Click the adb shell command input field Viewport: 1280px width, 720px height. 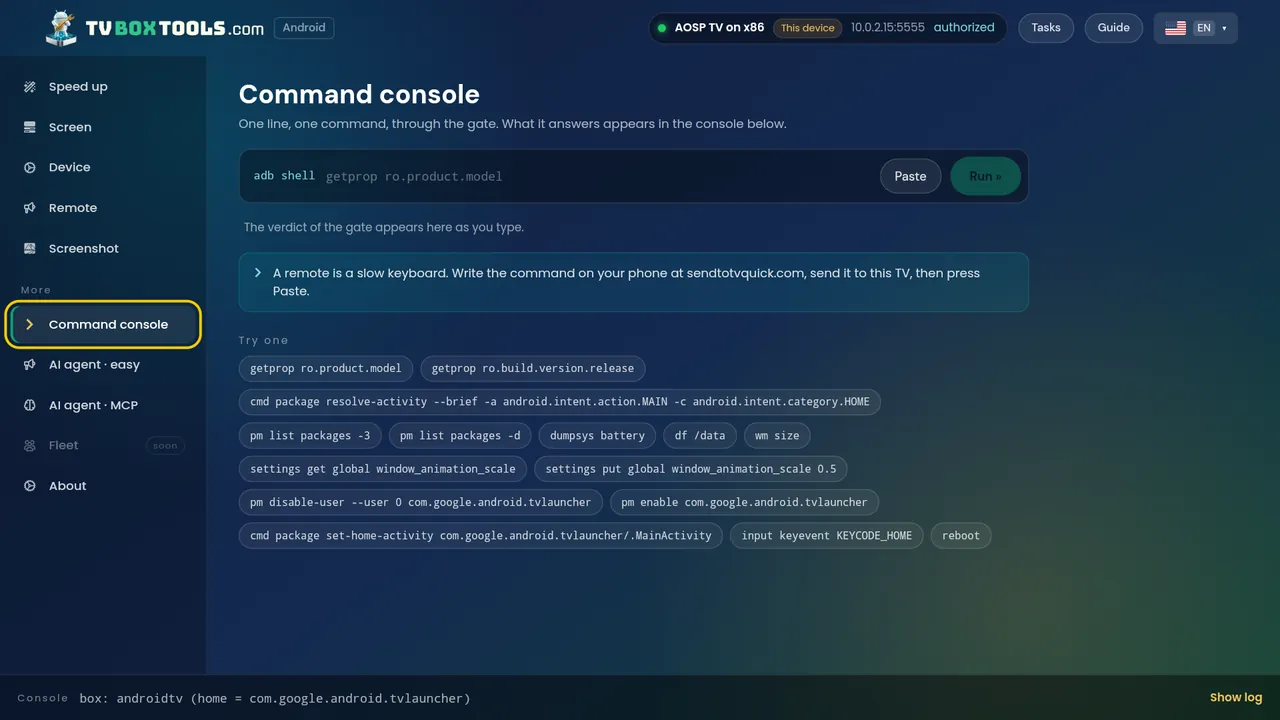[x=597, y=176]
